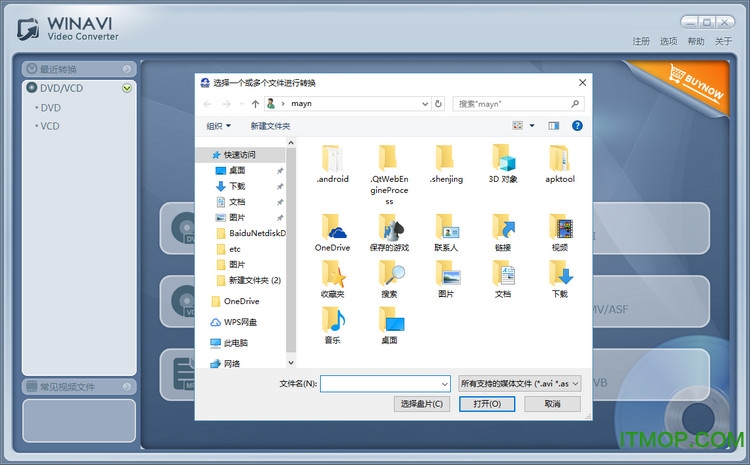Click the help question mark icon
This screenshot has height=465, width=750.
point(577,126)
